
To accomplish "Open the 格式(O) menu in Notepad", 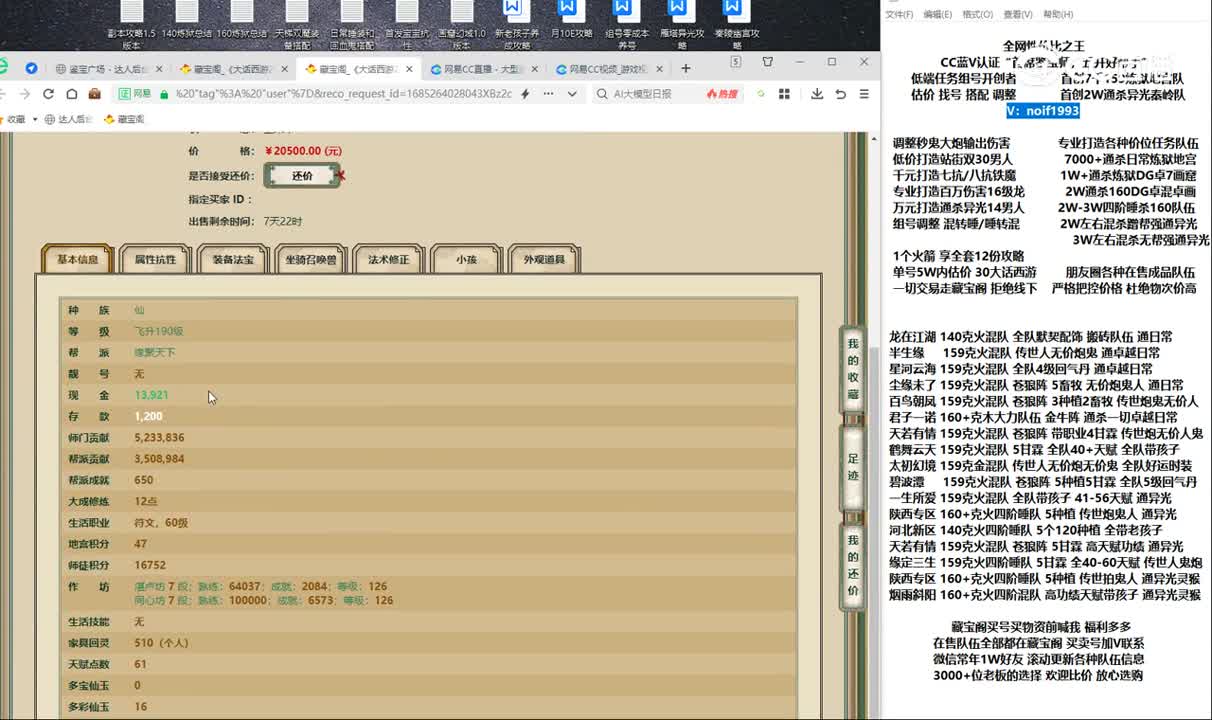I will pyautogui.click(x=977, y=14).
